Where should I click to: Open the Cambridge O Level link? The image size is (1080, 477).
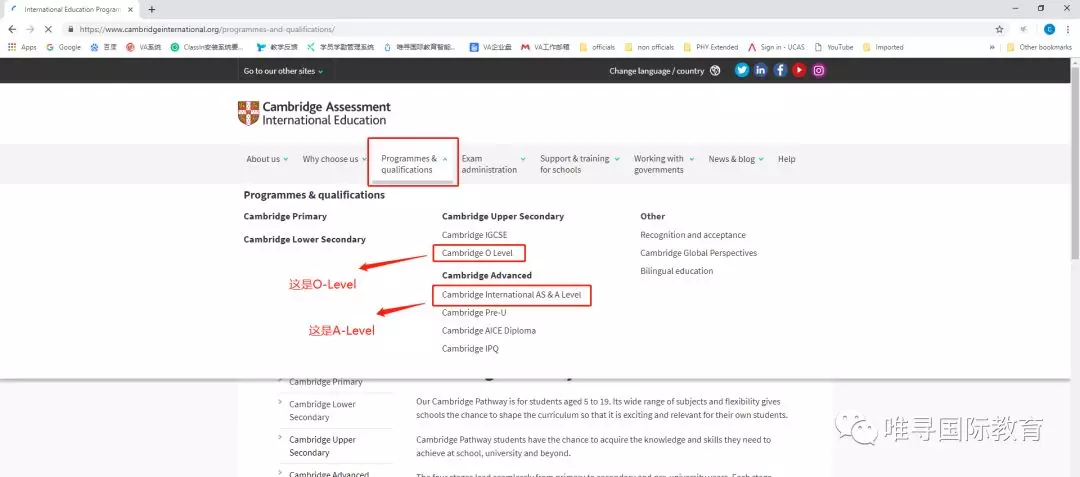click(x=477, y=253)
